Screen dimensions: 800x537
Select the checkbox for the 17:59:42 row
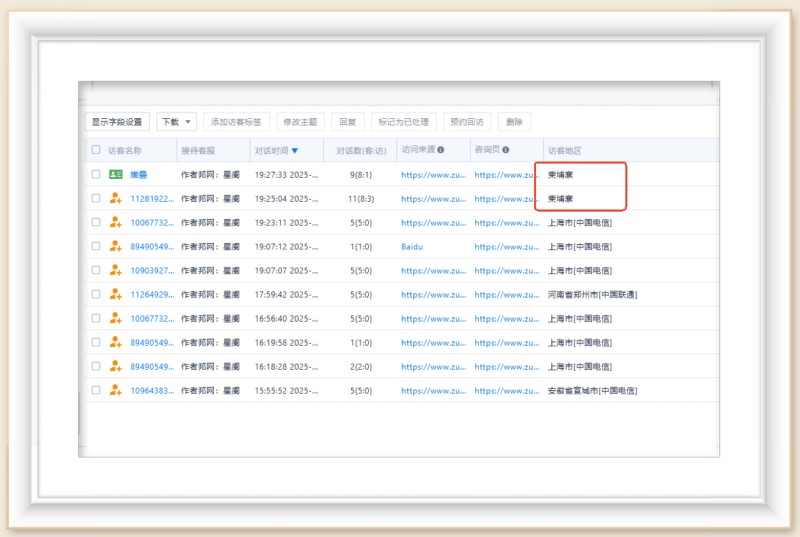tap(96, 295)
